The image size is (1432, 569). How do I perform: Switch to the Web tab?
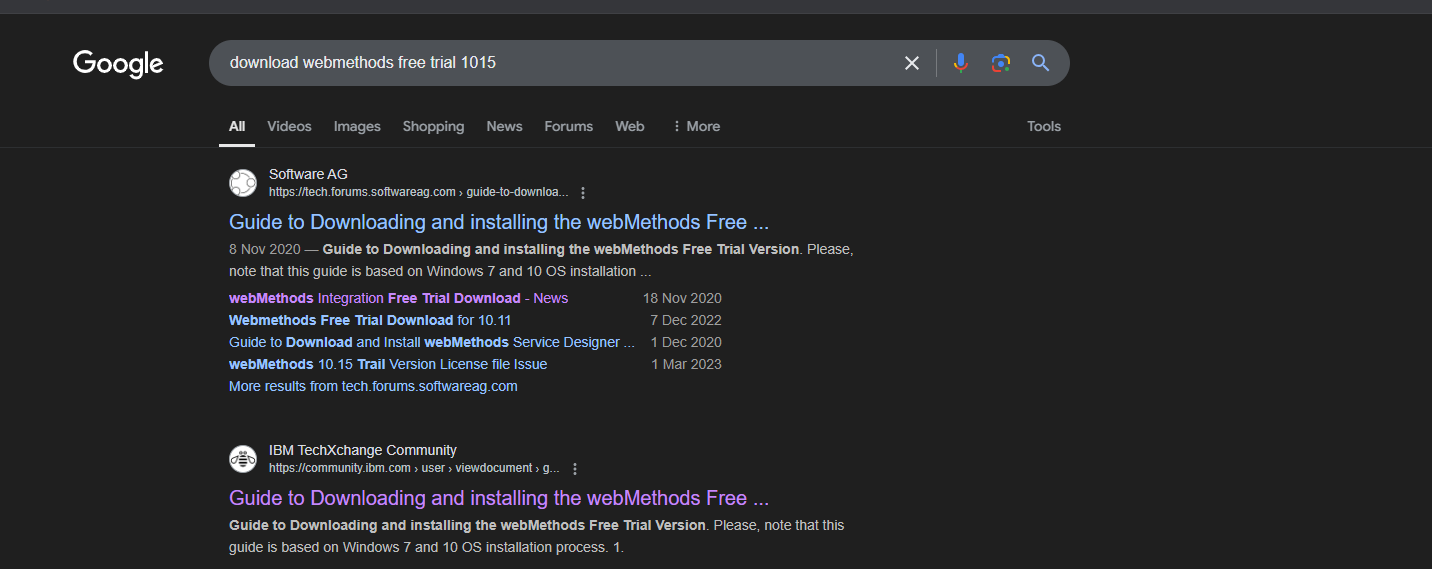[630, 126]
